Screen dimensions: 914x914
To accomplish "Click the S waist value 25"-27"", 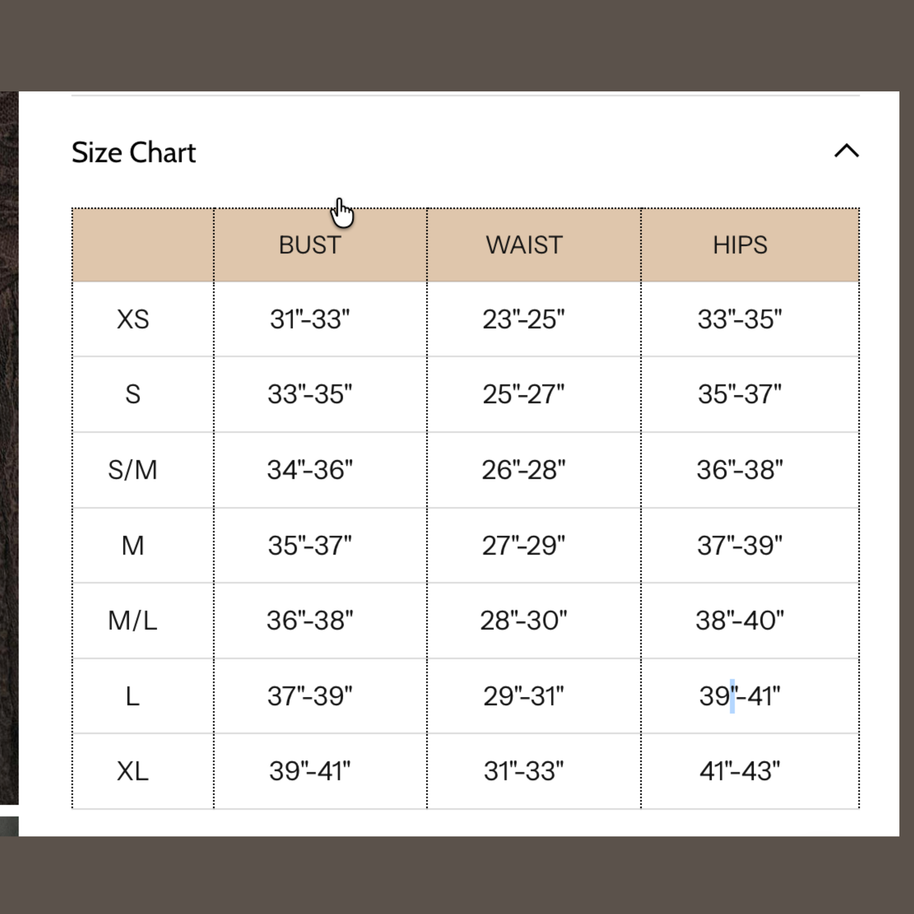I will coord(523,395).
